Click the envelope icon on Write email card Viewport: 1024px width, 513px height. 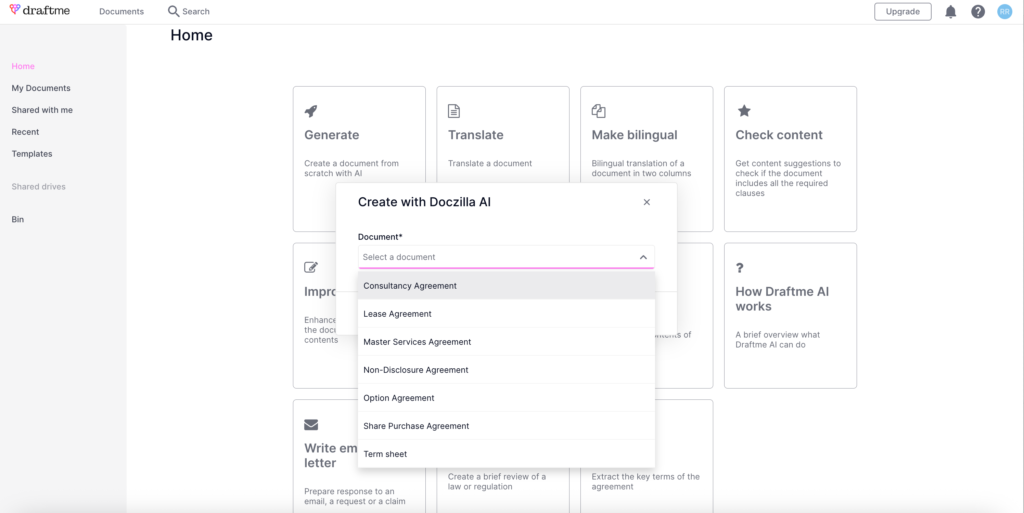click(x=311, y=423)
